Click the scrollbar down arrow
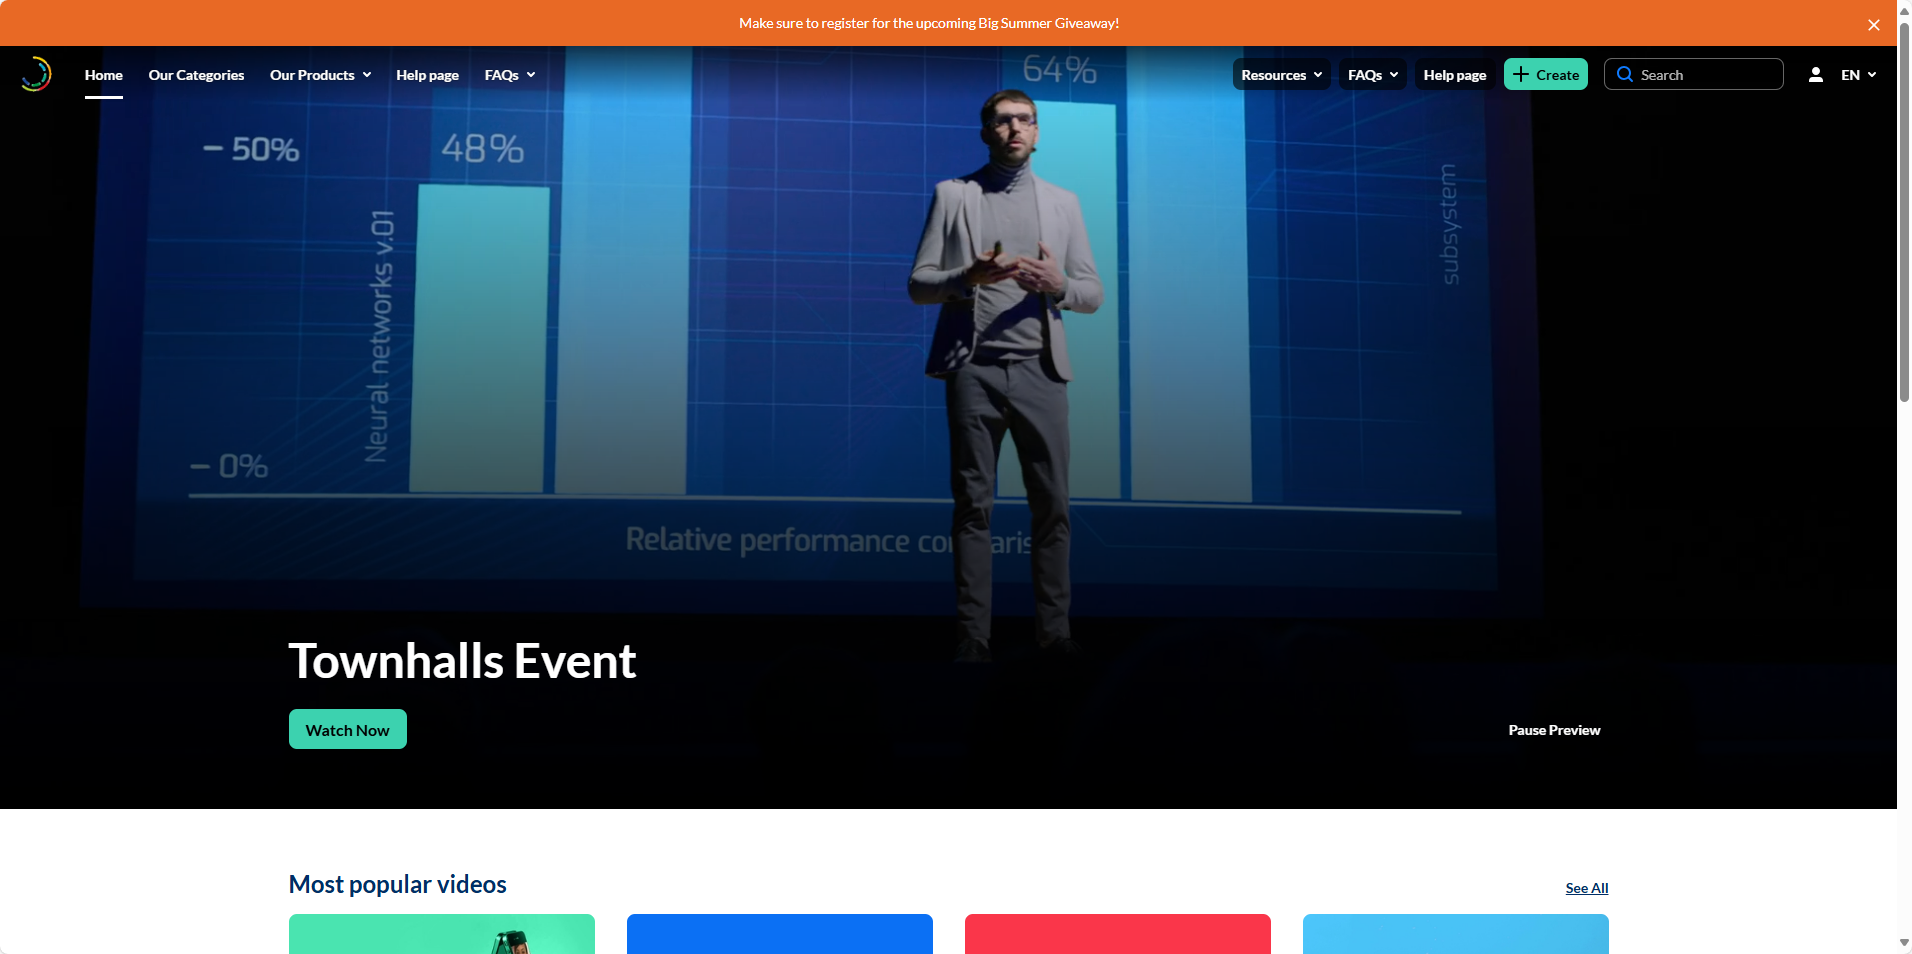This screenshot has height=954, width=1912. click(x=1904, y=943)
